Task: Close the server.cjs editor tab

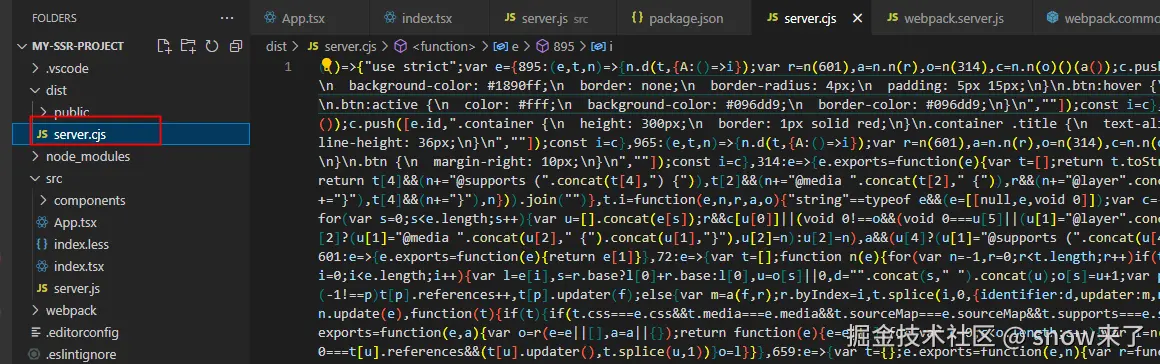Action: (857, 18)
